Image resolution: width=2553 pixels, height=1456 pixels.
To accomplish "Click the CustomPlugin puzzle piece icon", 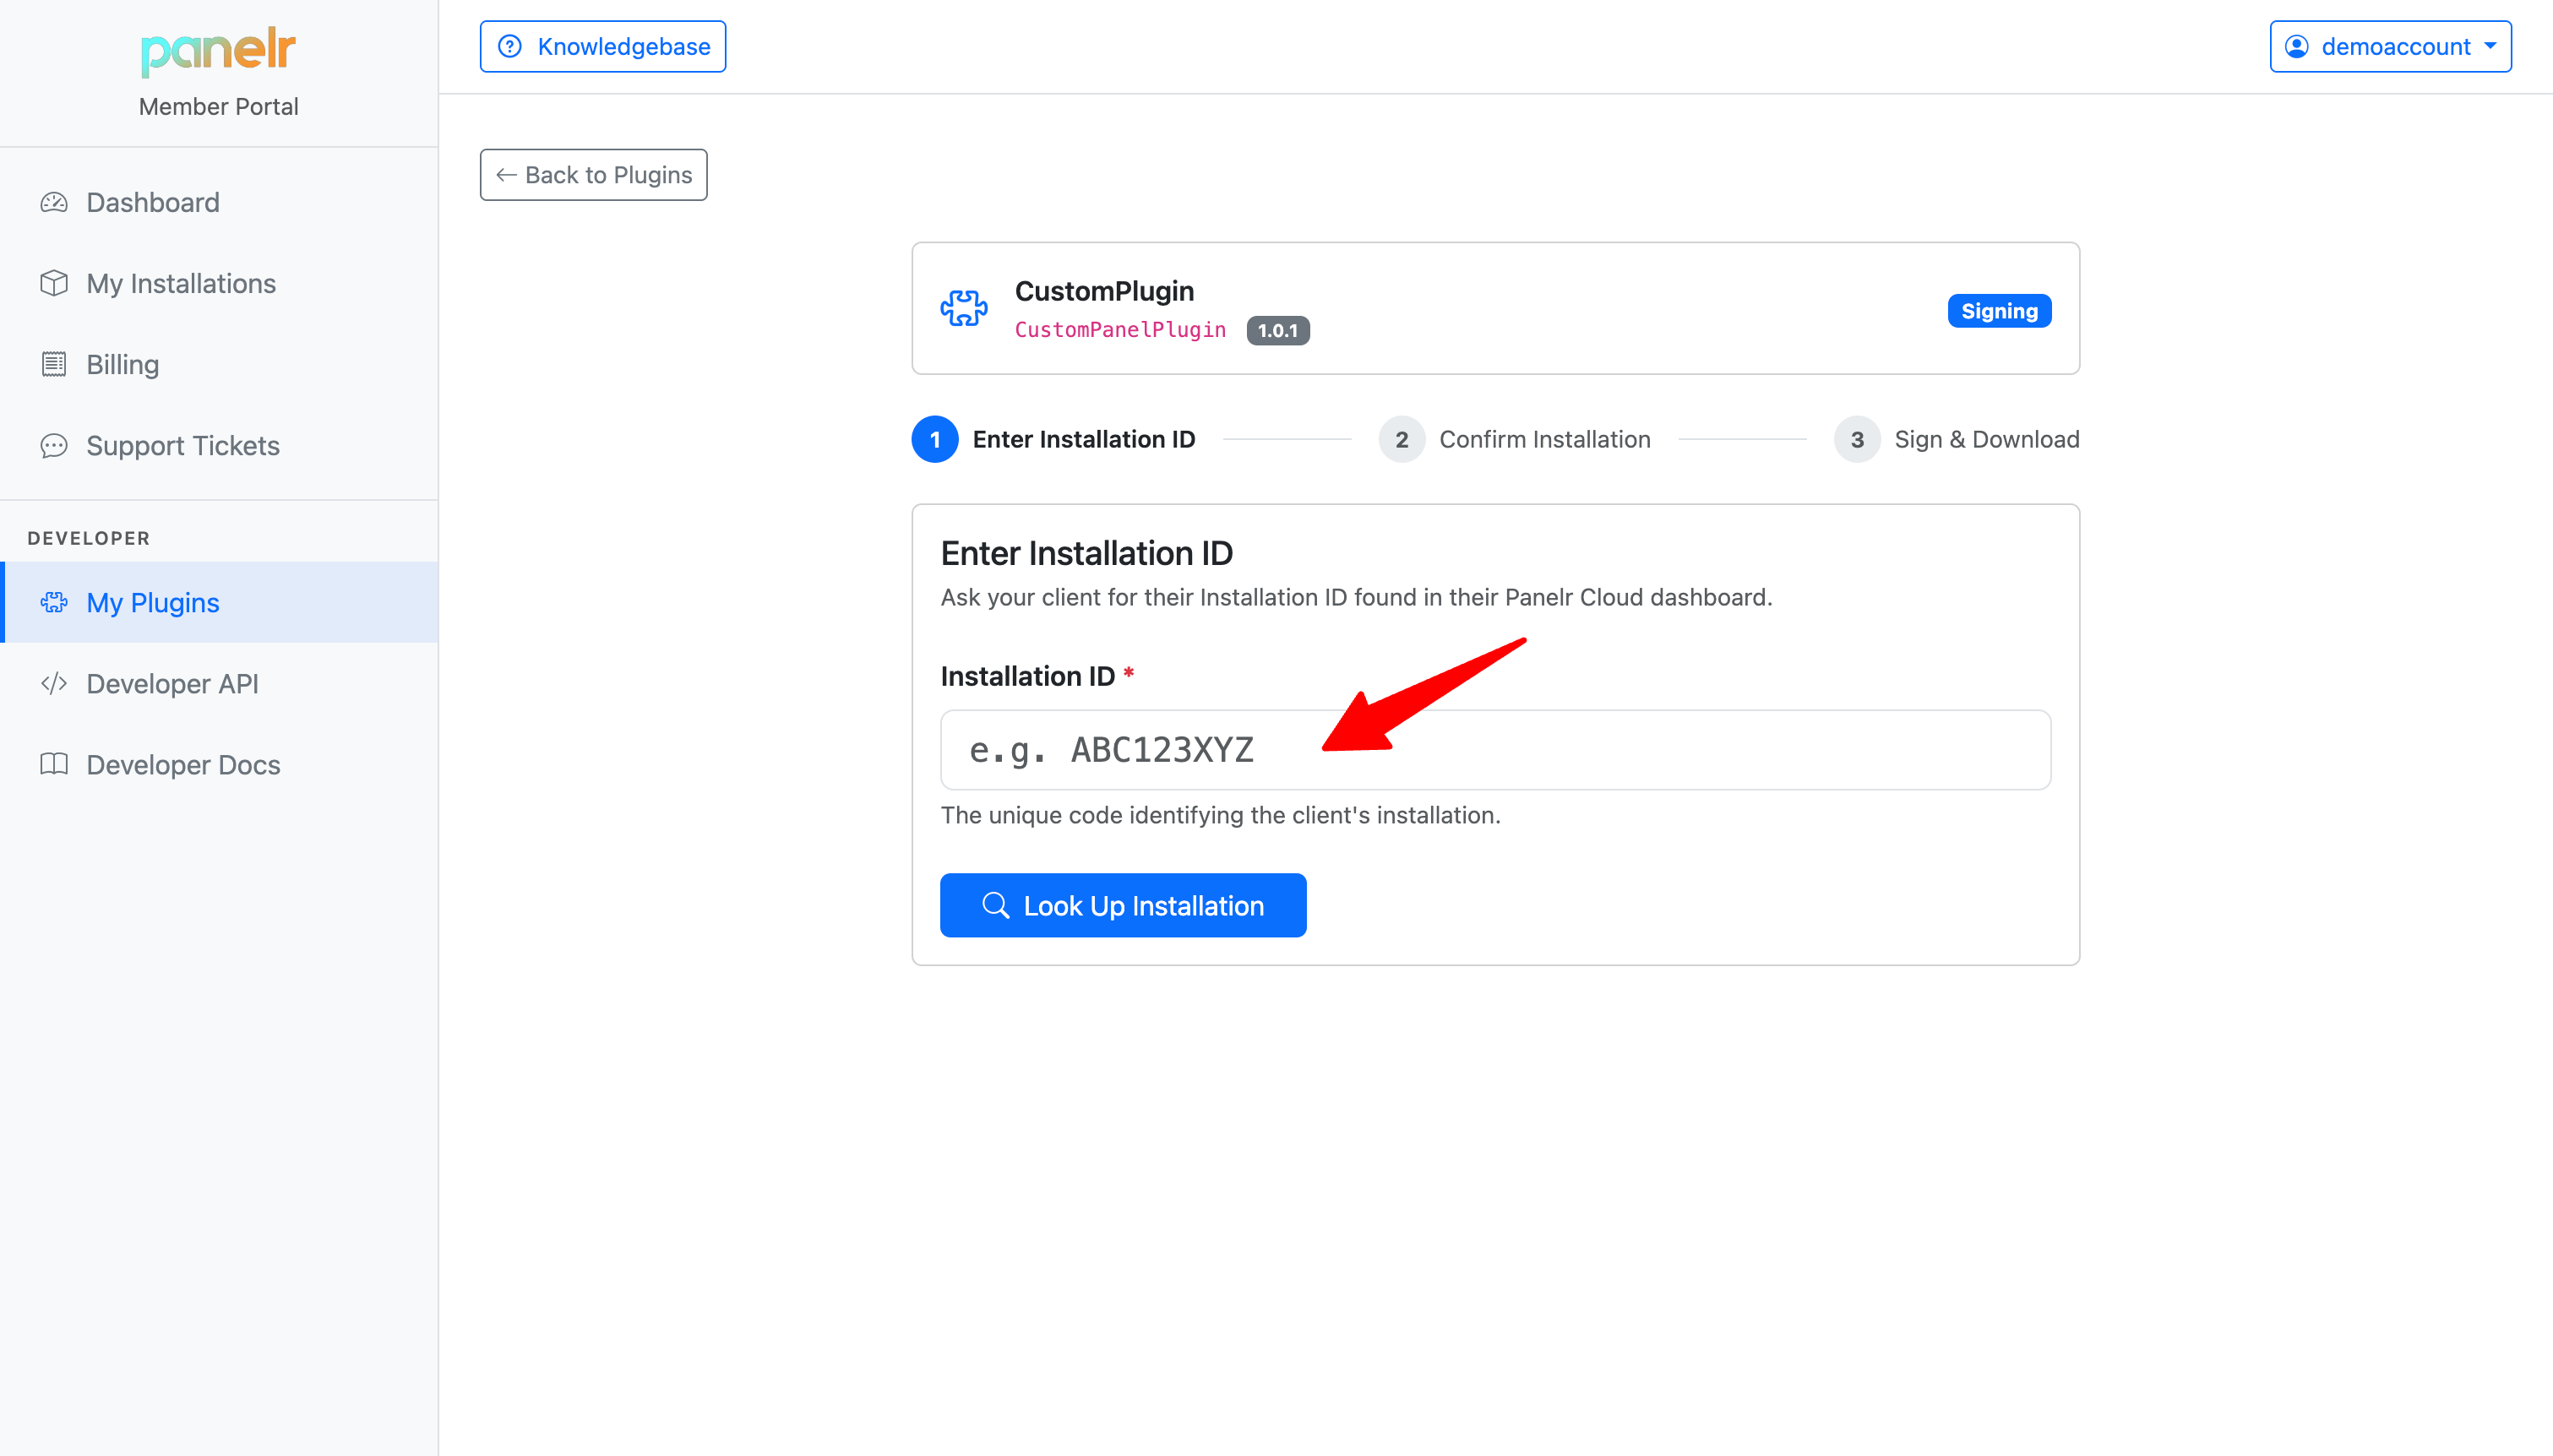I will [x=964, y=308].
